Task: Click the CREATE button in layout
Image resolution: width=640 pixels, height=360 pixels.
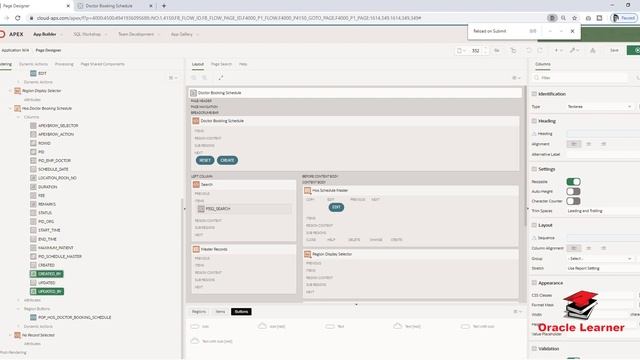Action: 227,160
